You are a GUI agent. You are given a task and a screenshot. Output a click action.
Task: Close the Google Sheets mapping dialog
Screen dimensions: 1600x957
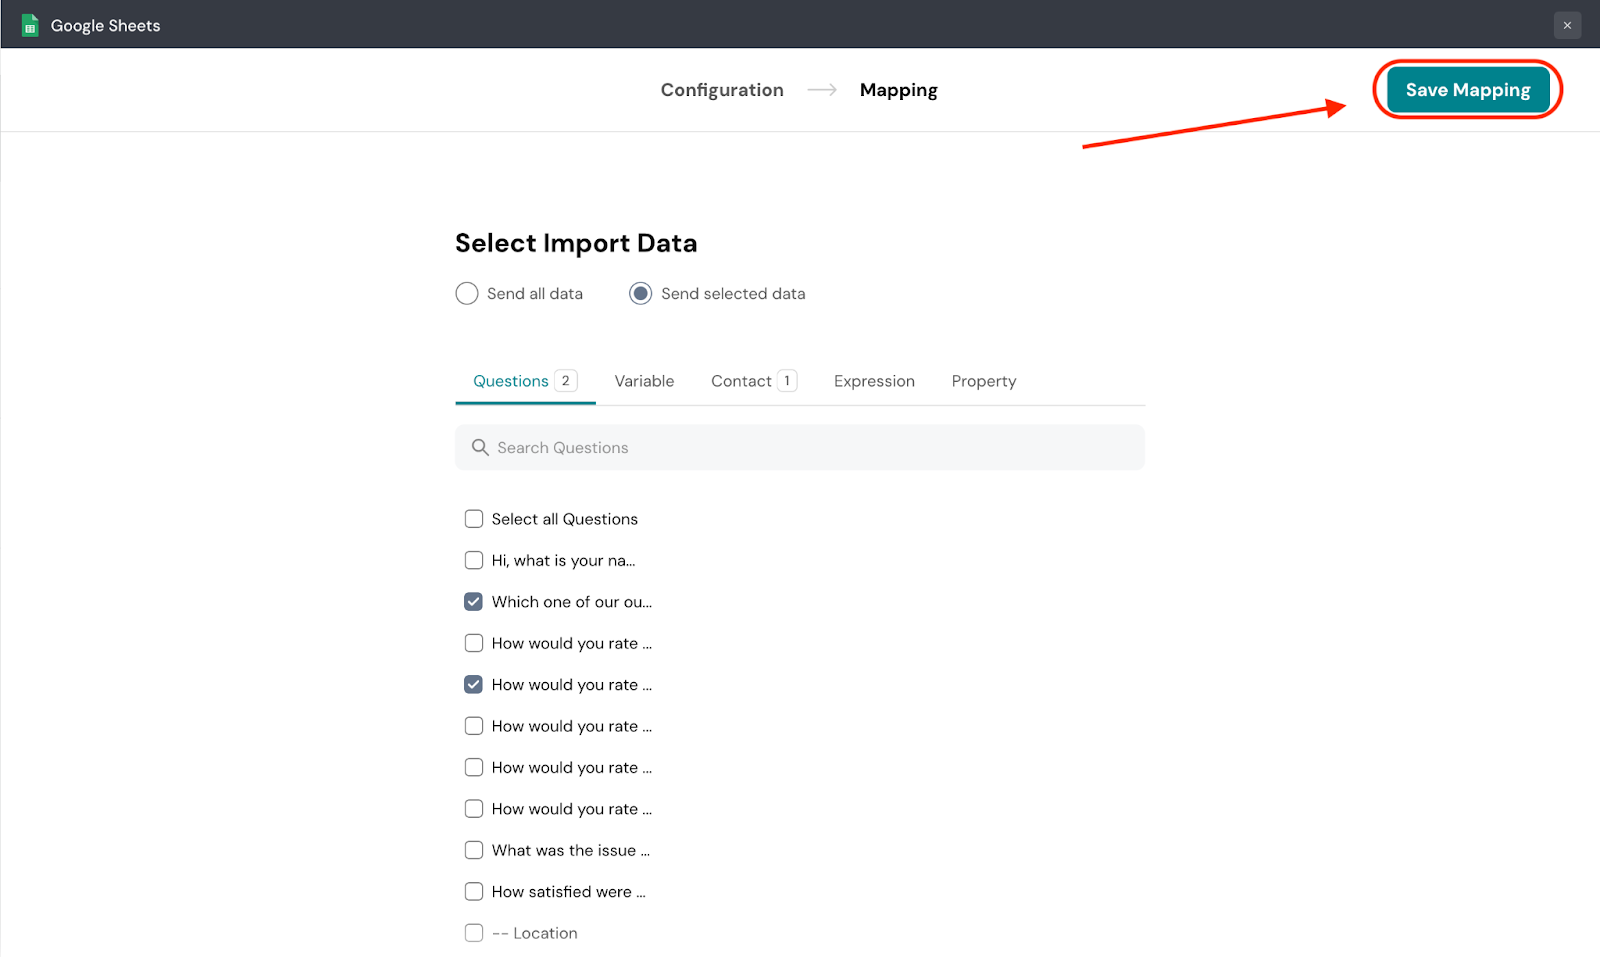1567,25
